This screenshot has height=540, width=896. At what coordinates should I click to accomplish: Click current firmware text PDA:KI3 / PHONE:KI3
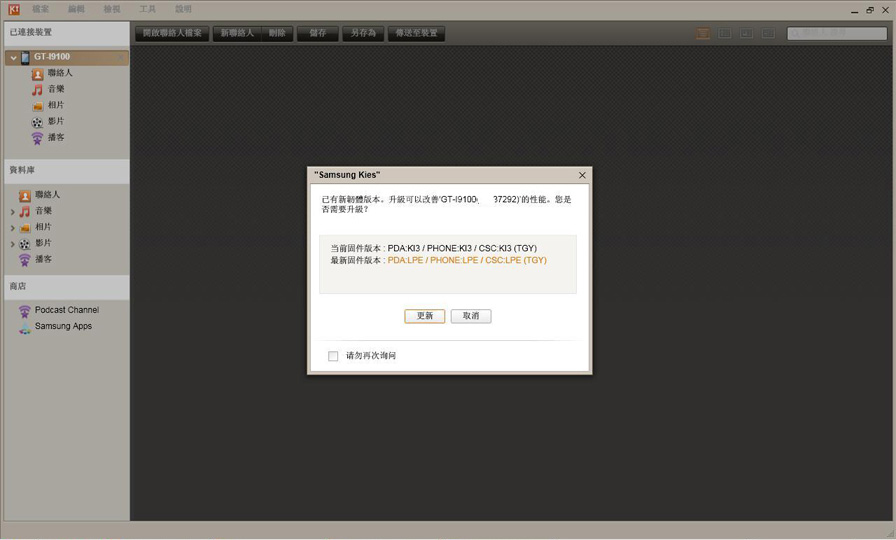pos(462,249)
